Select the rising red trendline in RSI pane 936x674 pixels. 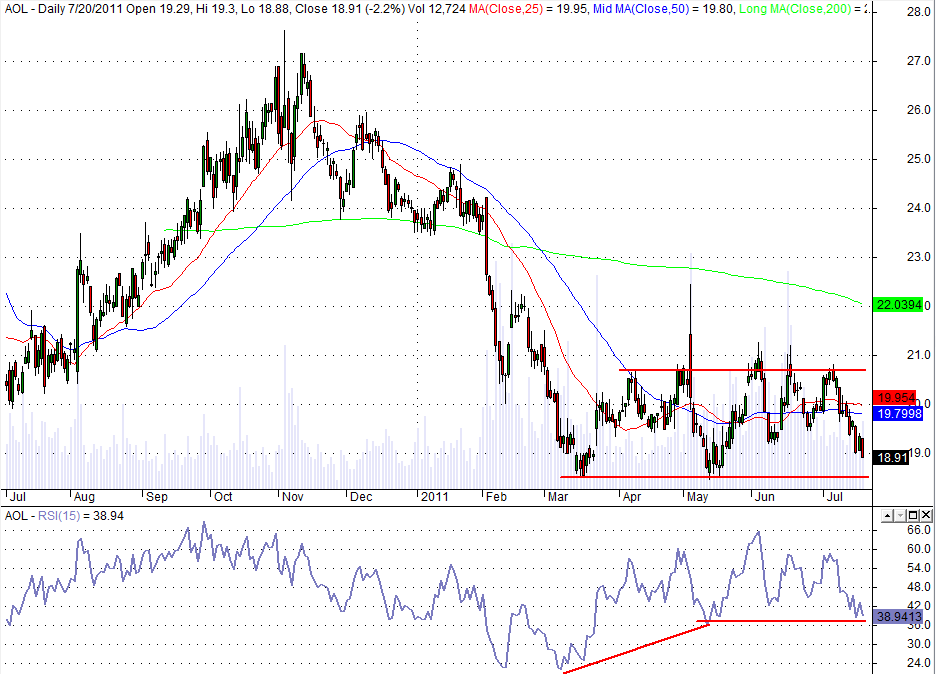[x=636, y=647]
